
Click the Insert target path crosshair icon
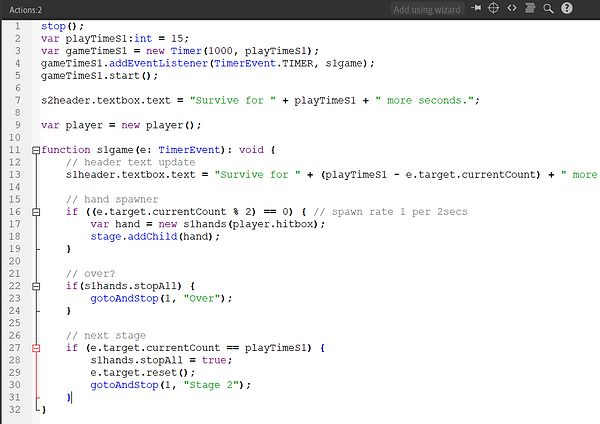point(494,8)
